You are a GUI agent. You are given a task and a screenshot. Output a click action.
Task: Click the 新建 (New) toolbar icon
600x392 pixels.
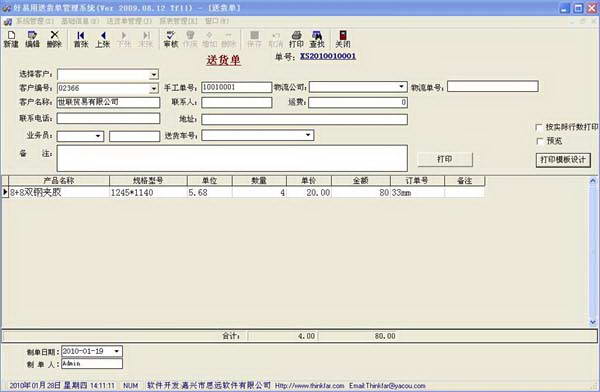coord(11,39)
